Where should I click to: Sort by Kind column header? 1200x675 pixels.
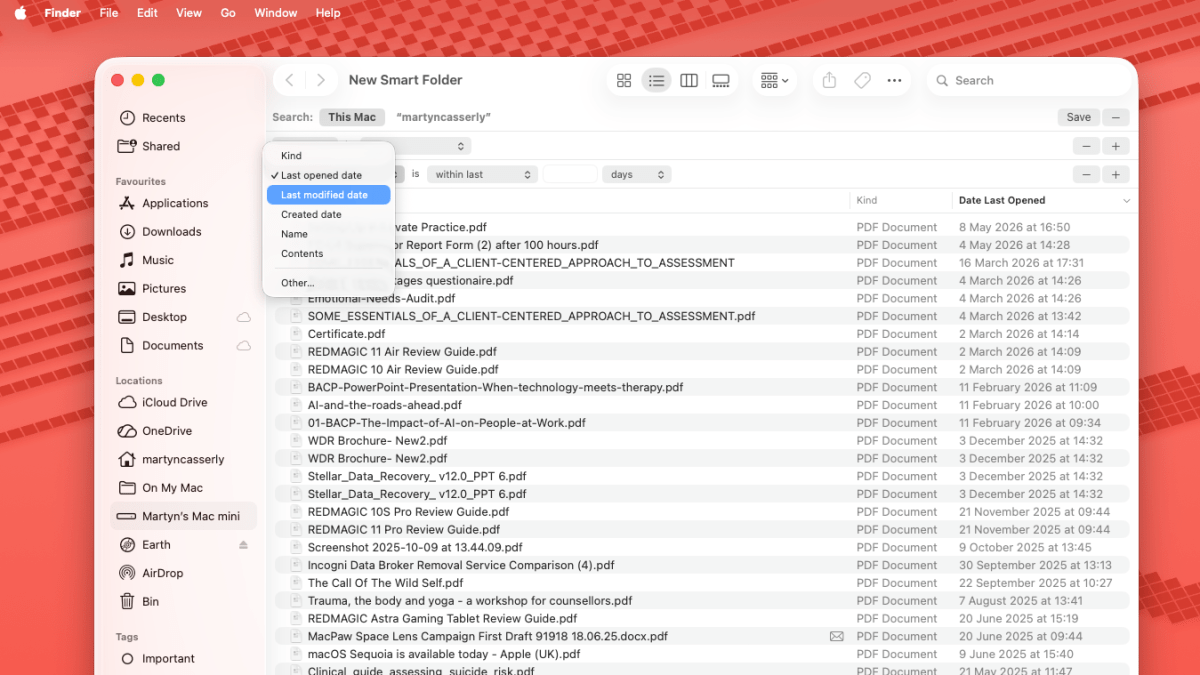[x=900, y=200]
